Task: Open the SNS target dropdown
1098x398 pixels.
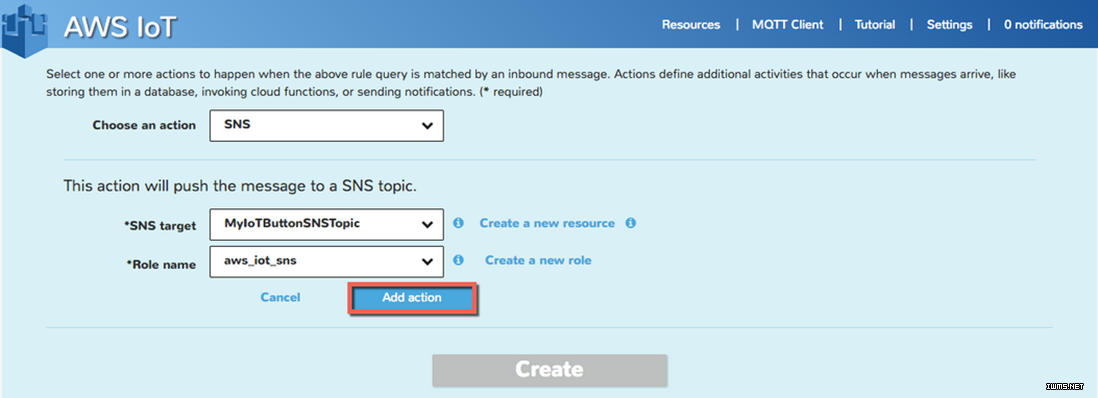Action: coord(326,224)
